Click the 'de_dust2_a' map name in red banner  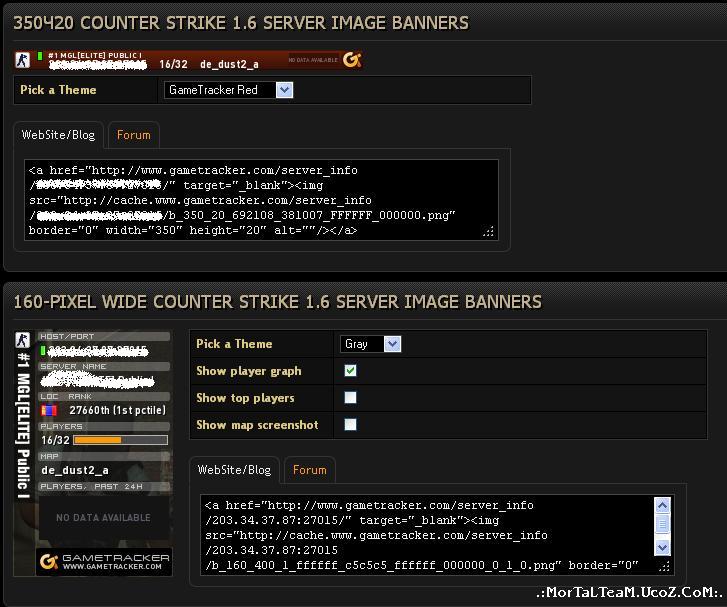coord(229,64)
